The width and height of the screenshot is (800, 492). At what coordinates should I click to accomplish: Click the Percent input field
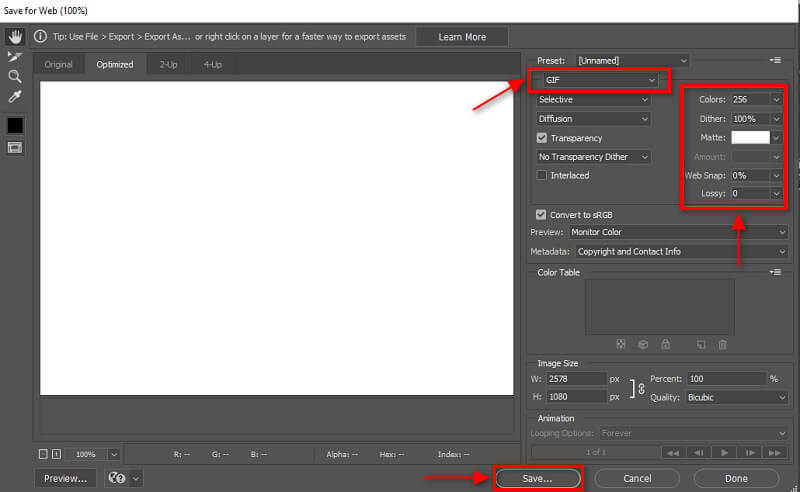click(727, 379)
